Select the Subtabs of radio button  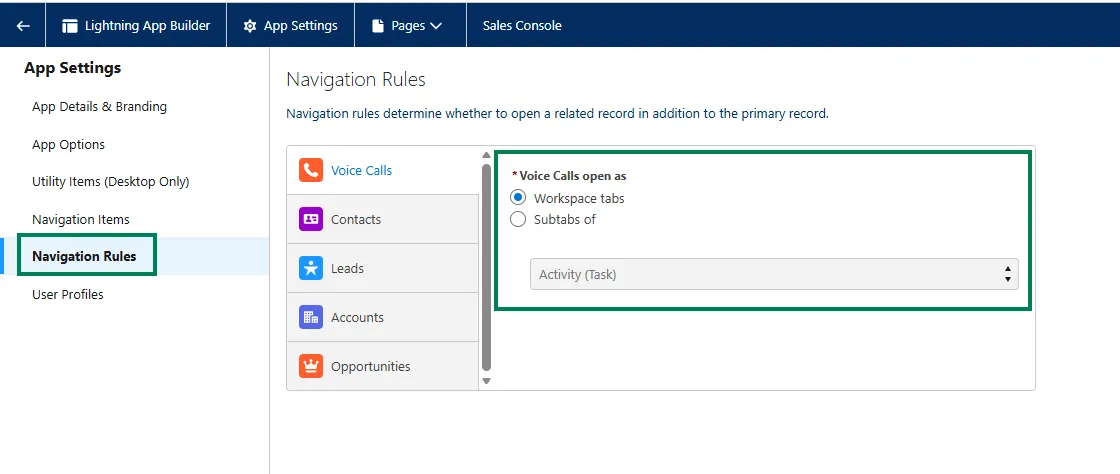click(519, 219)
